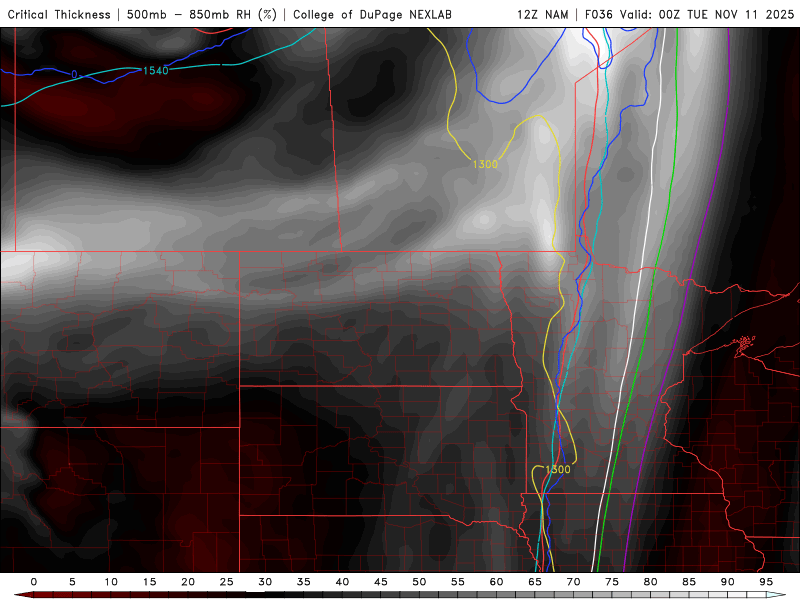Click the "35" tick on the color scale
This screenshot has height=600, width=800.
point(304,582)
